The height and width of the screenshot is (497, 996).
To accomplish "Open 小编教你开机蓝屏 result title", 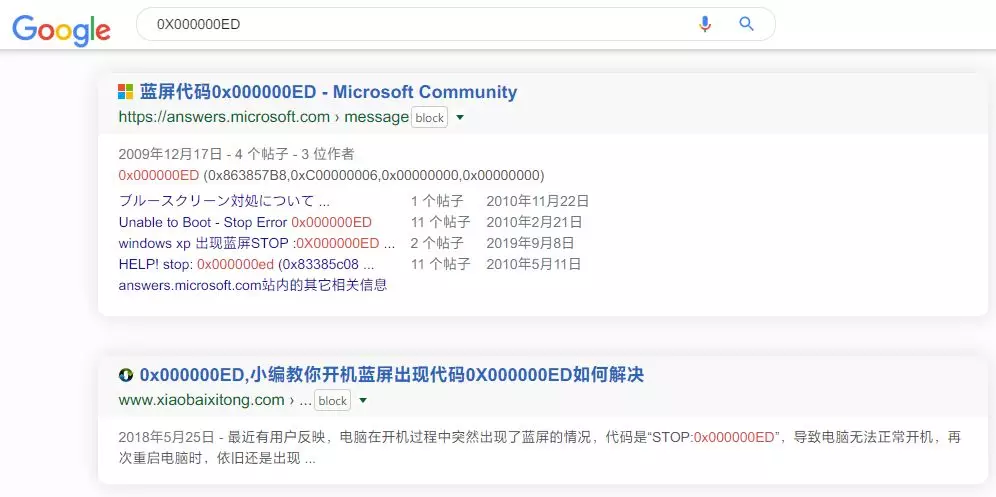I will [x=392, y=375].
